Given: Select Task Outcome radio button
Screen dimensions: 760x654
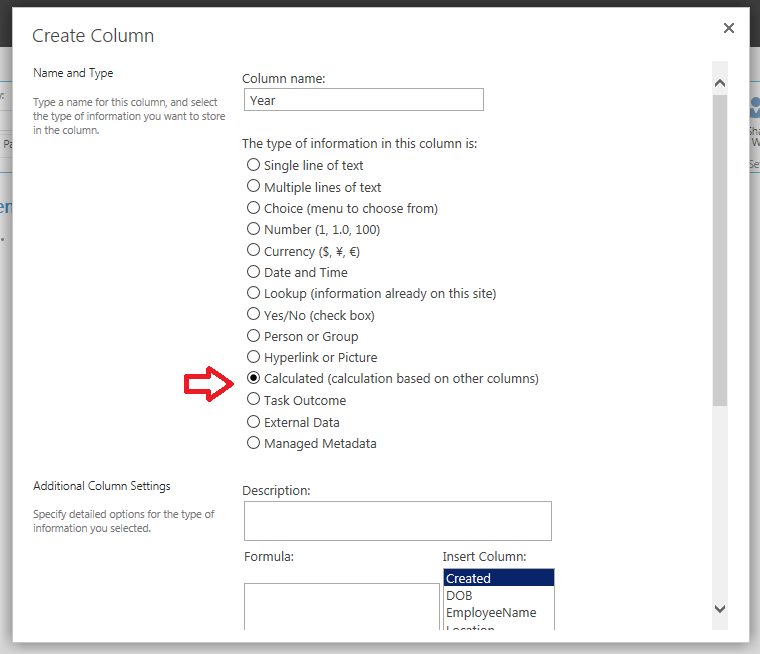Looking at the screenshot, I should (254, 400).
